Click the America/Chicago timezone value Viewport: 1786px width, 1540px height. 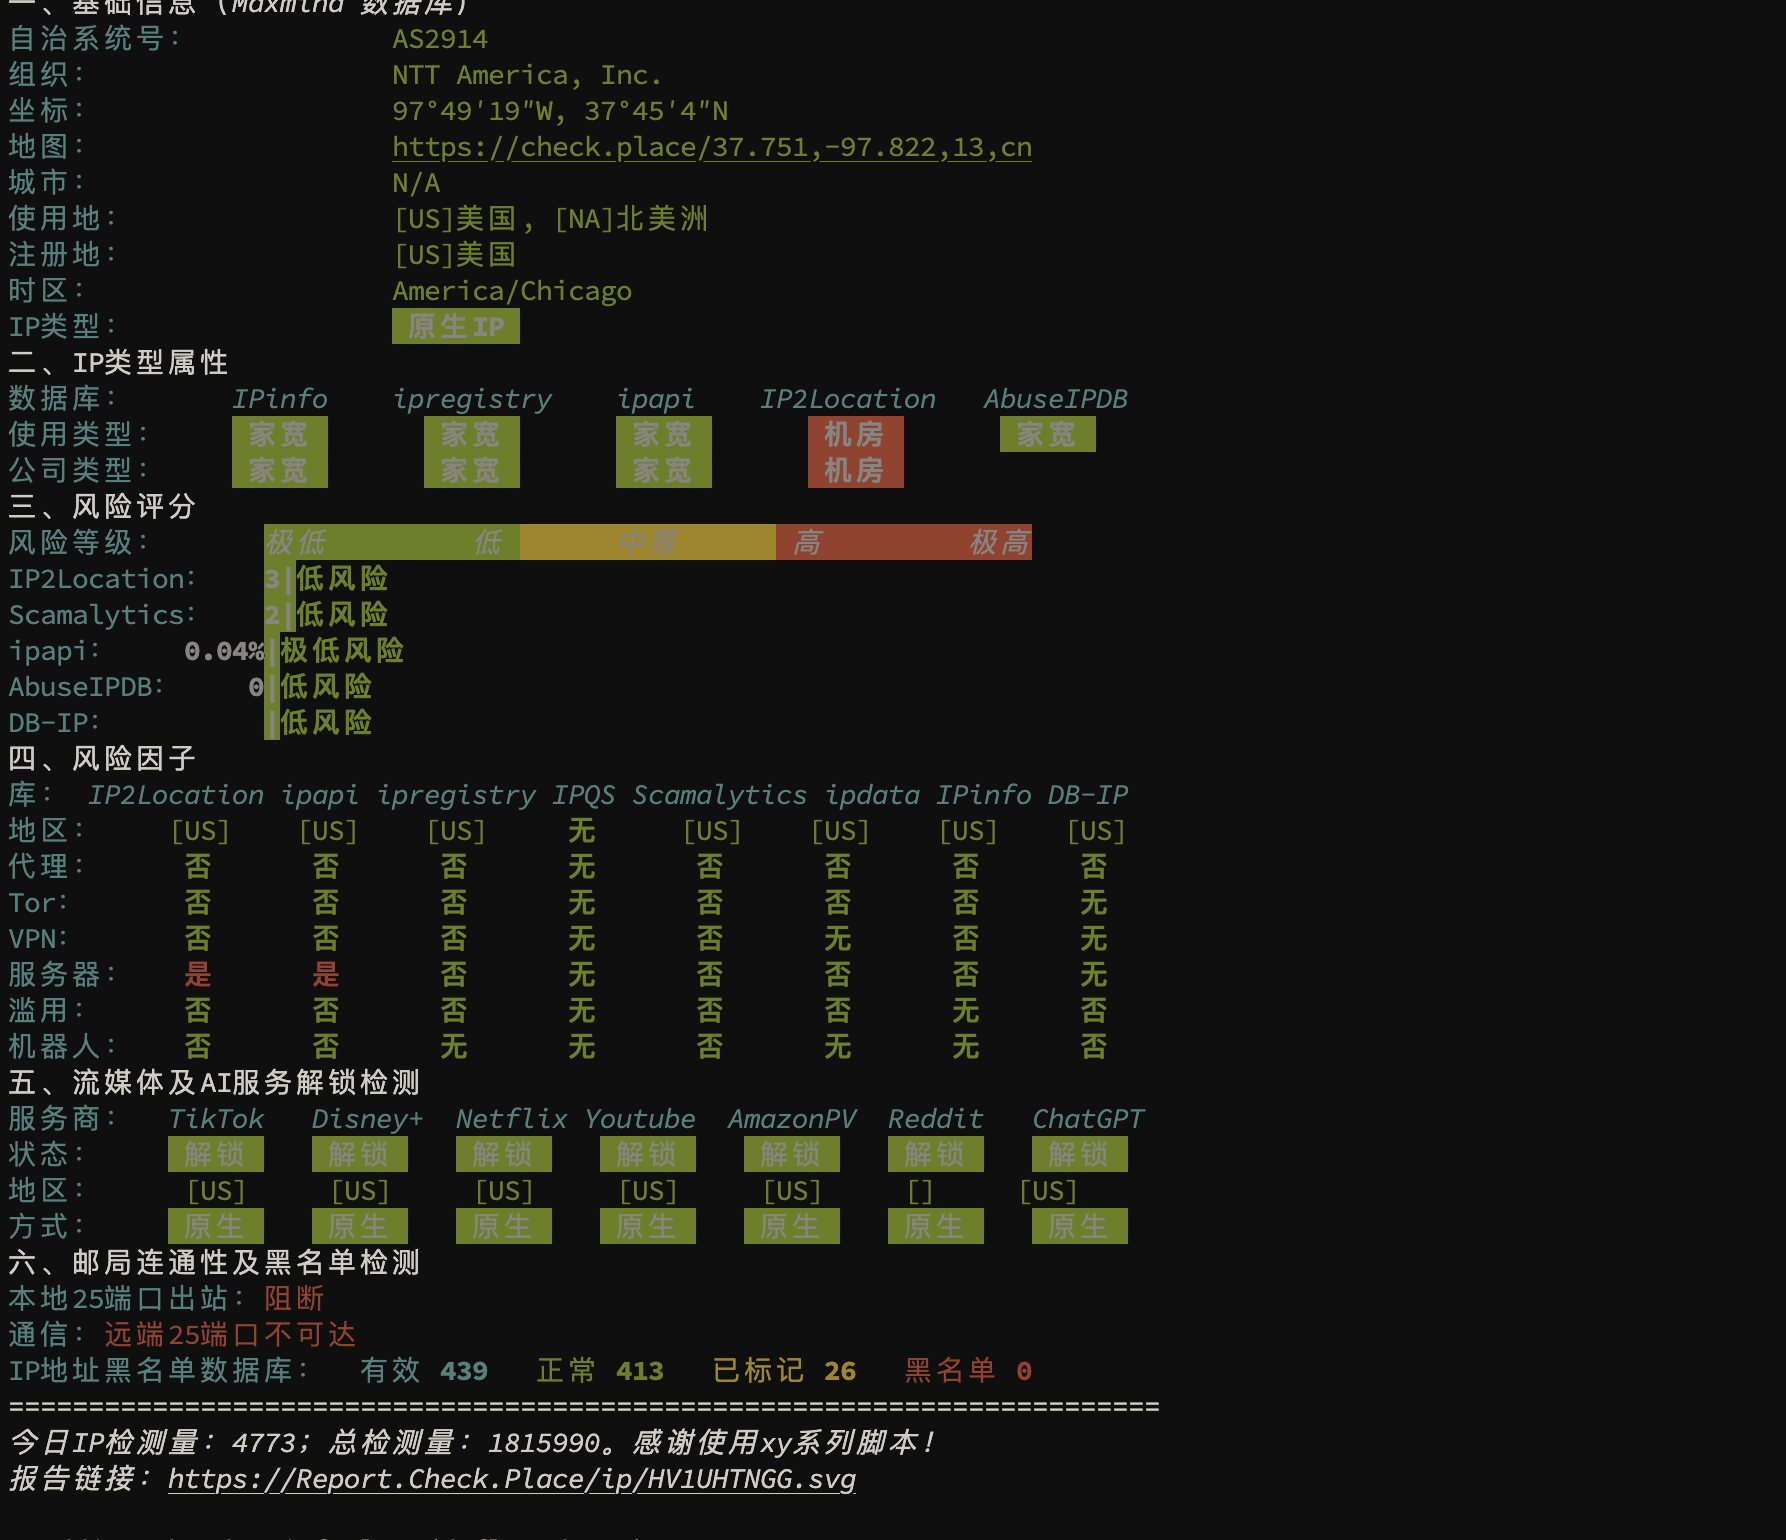tap(512, 291)
